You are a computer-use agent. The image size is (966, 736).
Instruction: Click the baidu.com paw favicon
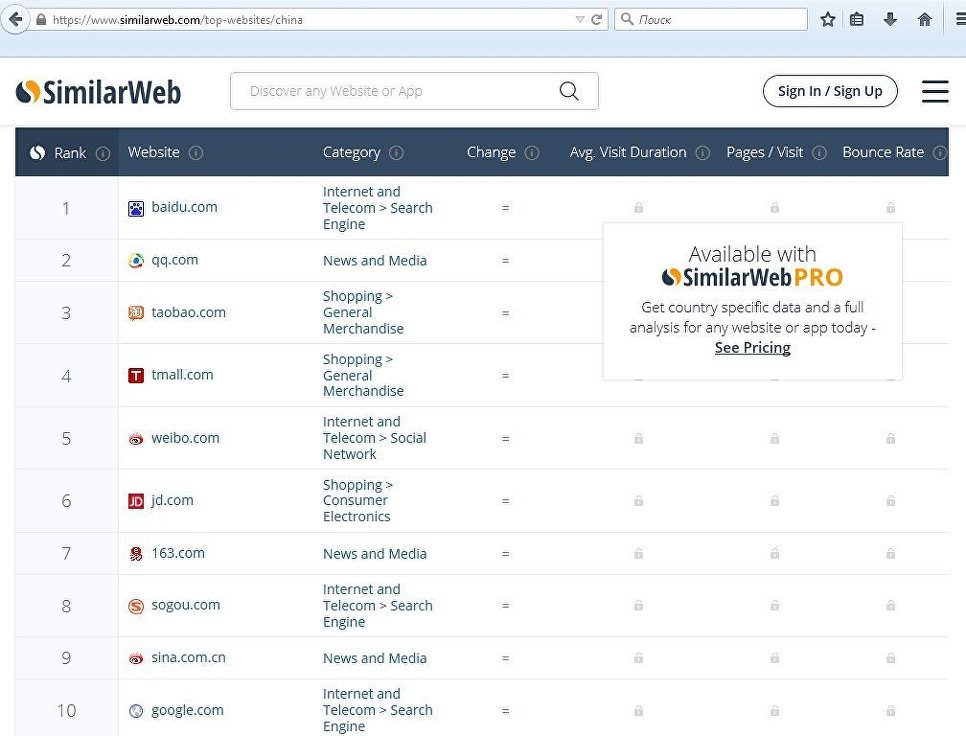point(136,208)
